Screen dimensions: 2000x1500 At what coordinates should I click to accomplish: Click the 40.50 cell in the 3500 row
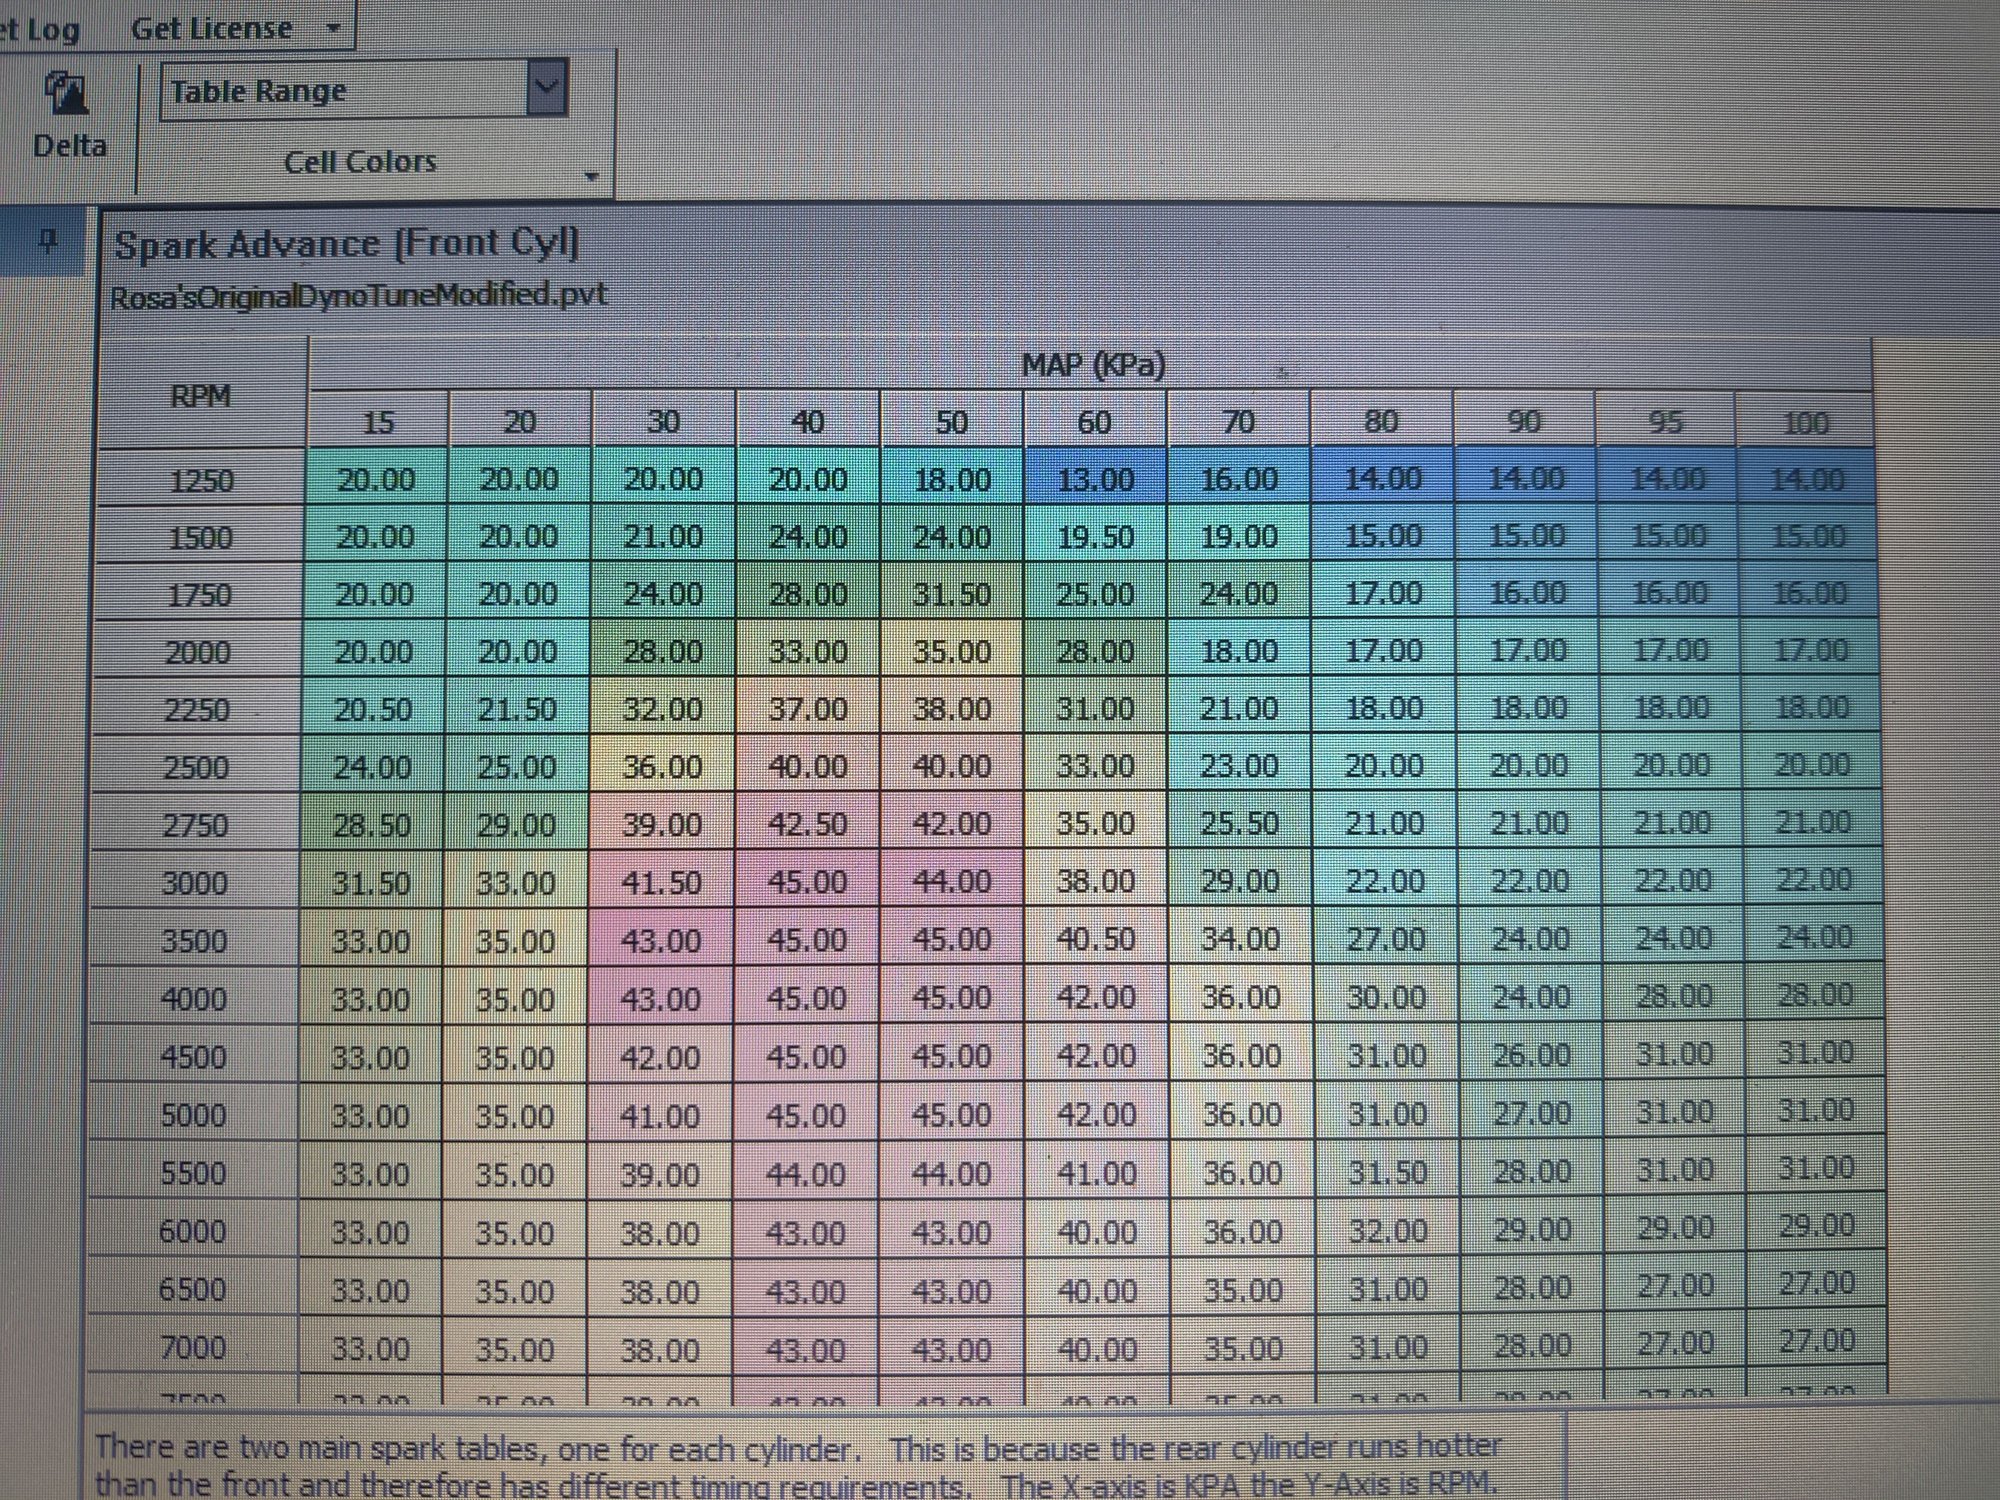1096,939
